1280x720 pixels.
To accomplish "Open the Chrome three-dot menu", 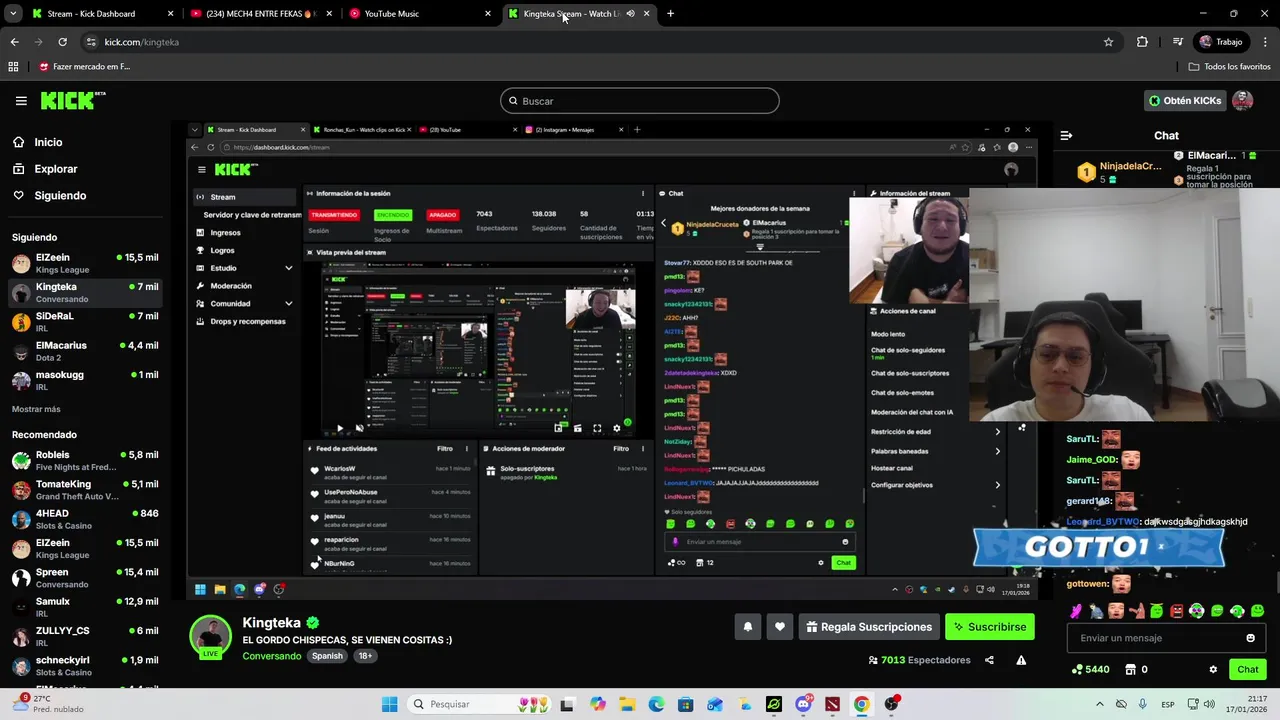I will tap(1263, 42).
